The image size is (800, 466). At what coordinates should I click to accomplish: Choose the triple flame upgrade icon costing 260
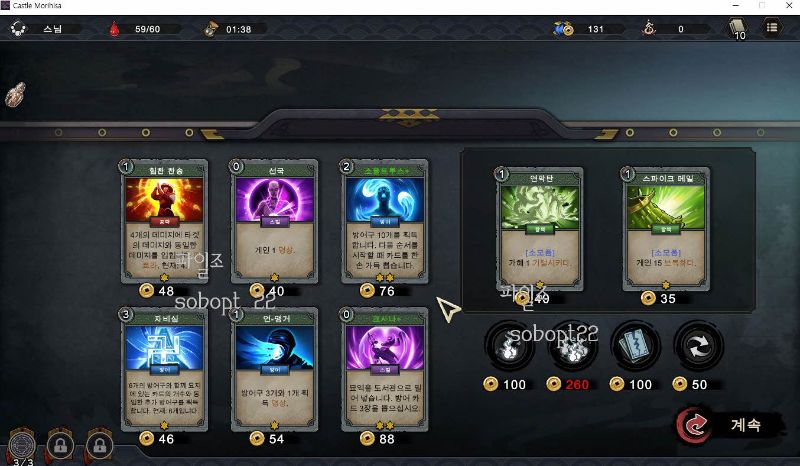click(572, 346)
